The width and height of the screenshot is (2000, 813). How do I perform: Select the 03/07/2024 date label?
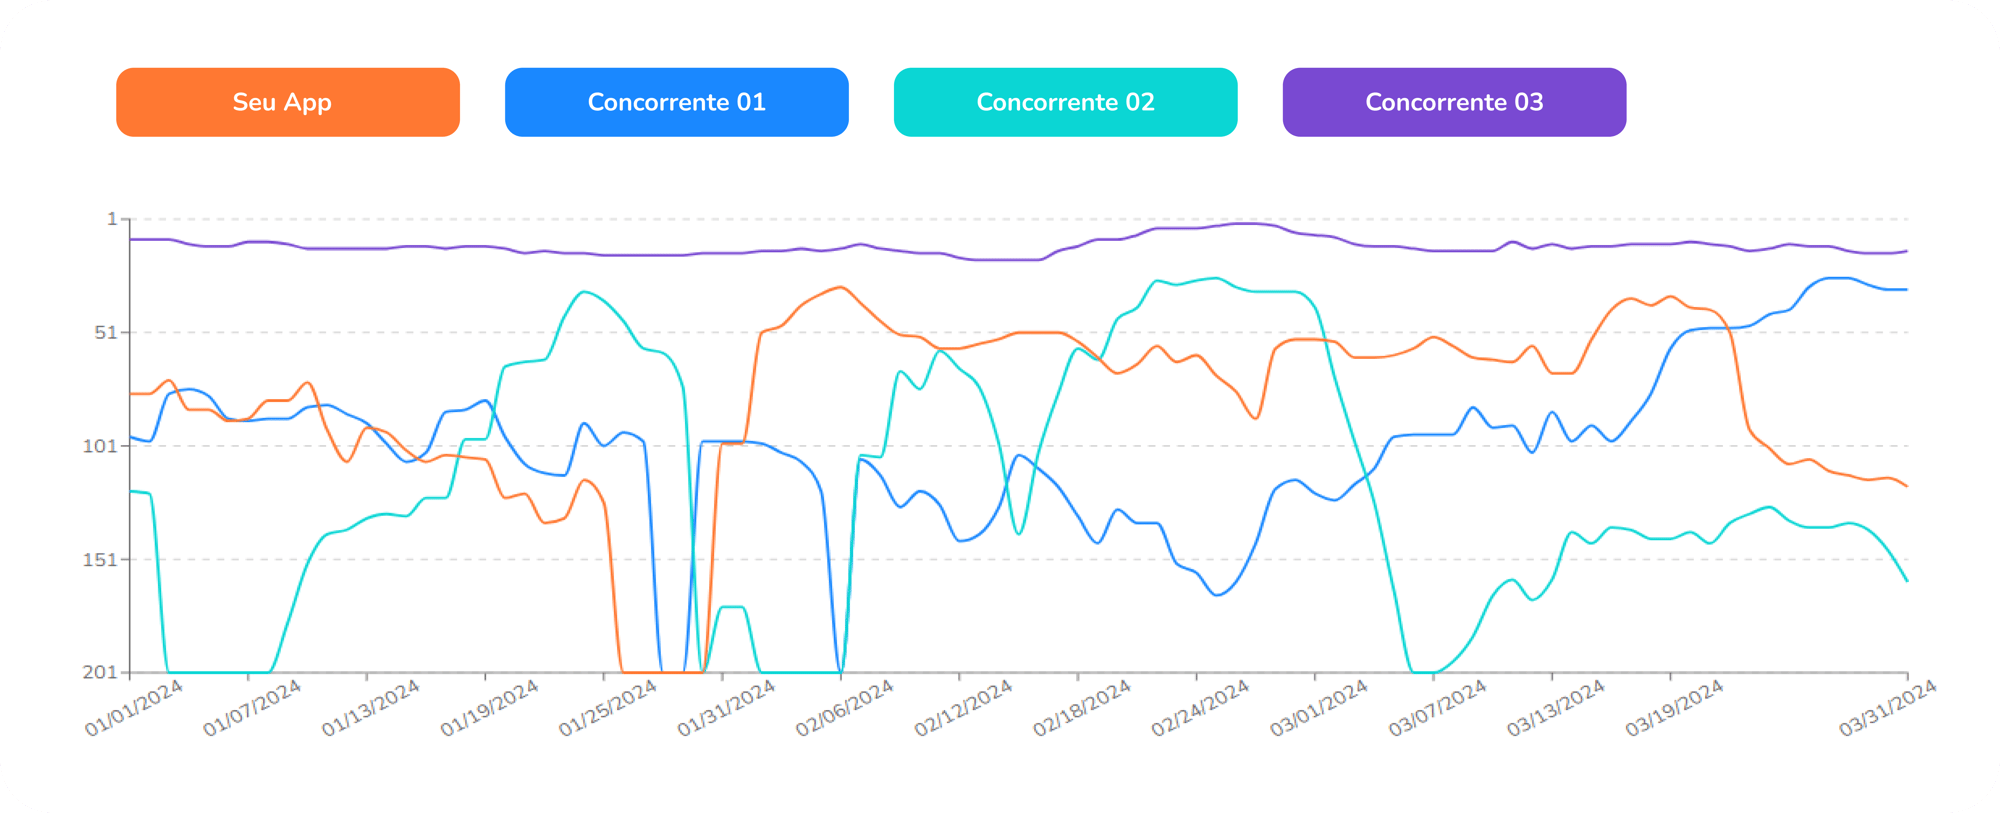point(1437,708)
